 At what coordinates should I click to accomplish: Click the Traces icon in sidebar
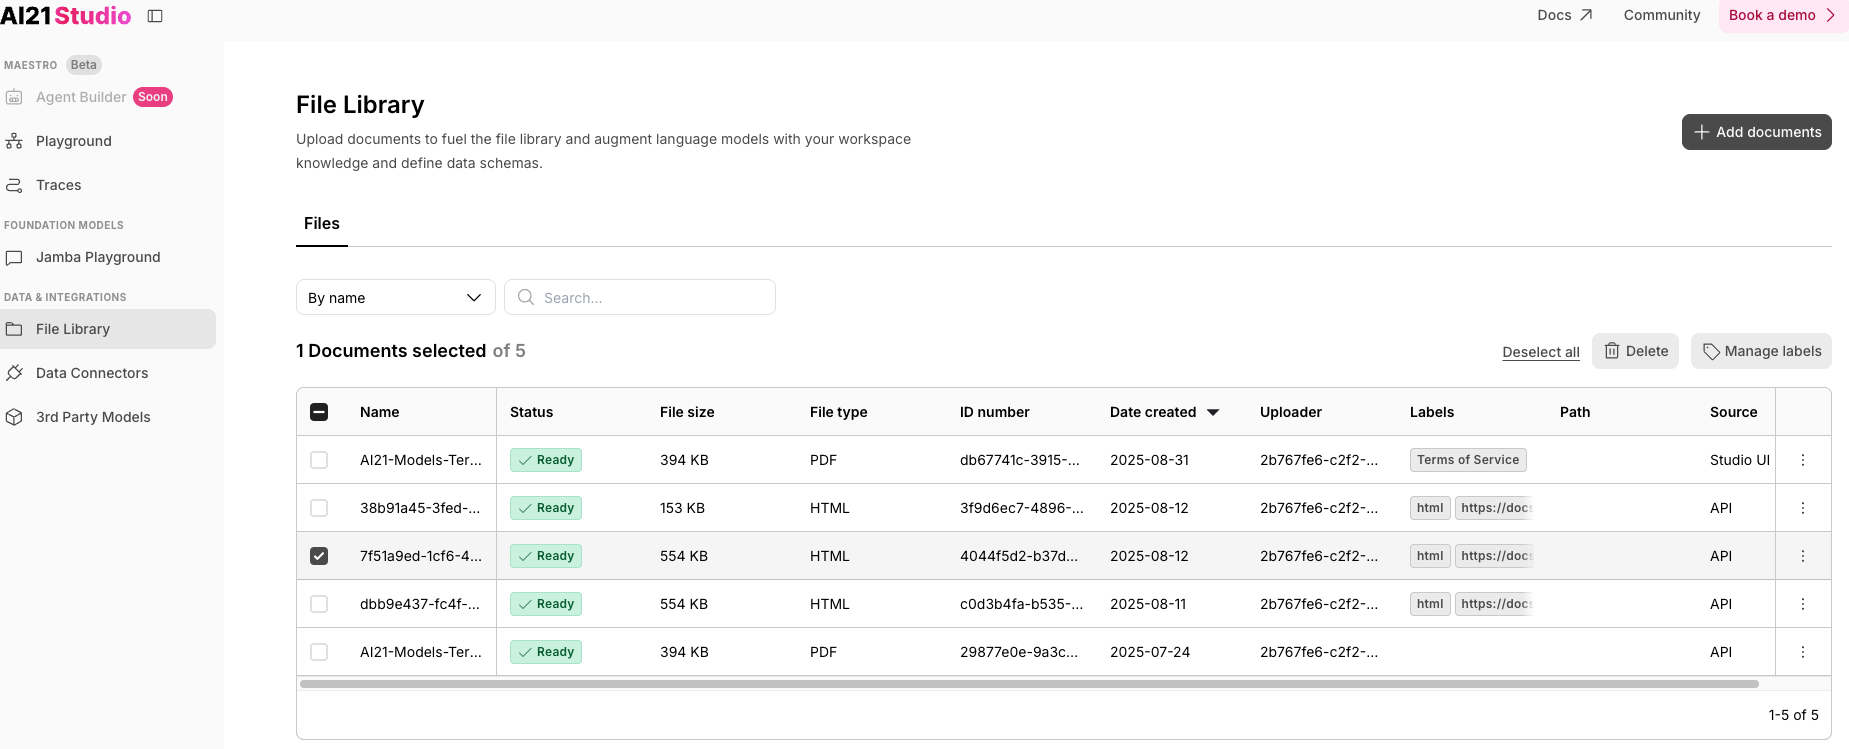click(14, 185)
